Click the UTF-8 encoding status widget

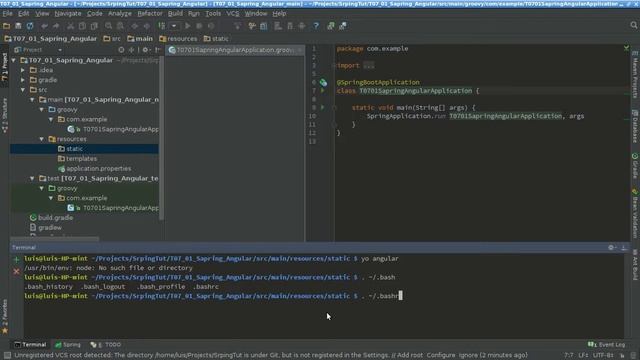pyautogui.click(x=603, y=356)
